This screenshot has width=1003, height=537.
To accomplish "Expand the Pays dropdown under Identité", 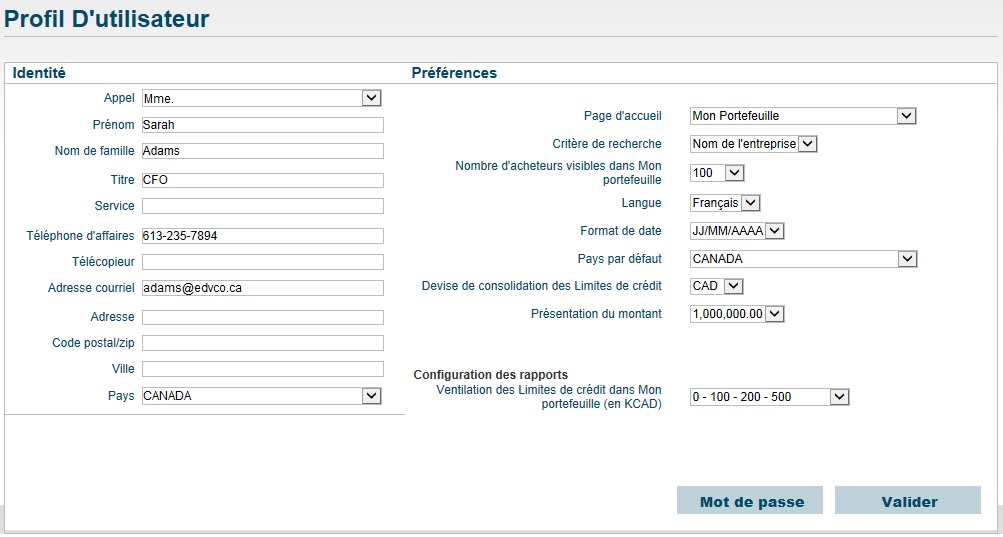I will coord(262,396).
